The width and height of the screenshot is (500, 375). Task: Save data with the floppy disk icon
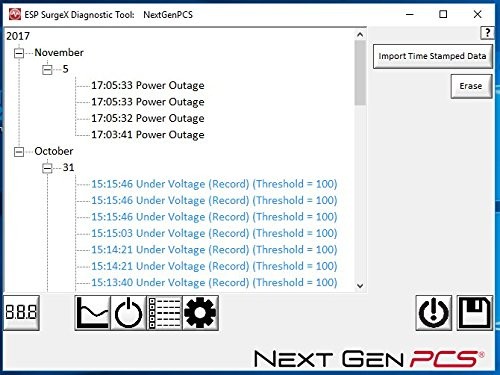pos(475,313)
